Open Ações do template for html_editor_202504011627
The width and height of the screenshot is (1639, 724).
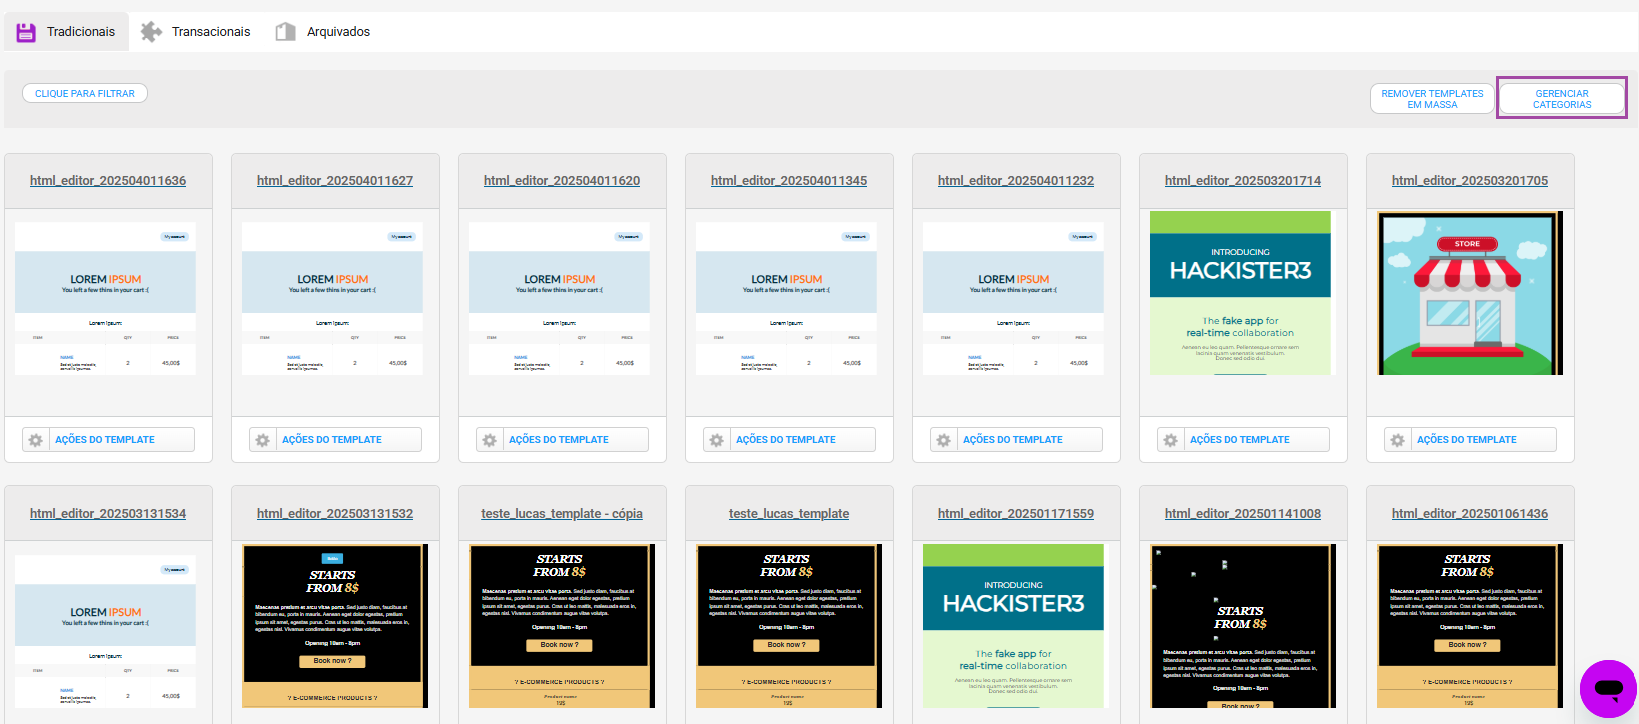(x=335, y=440)
